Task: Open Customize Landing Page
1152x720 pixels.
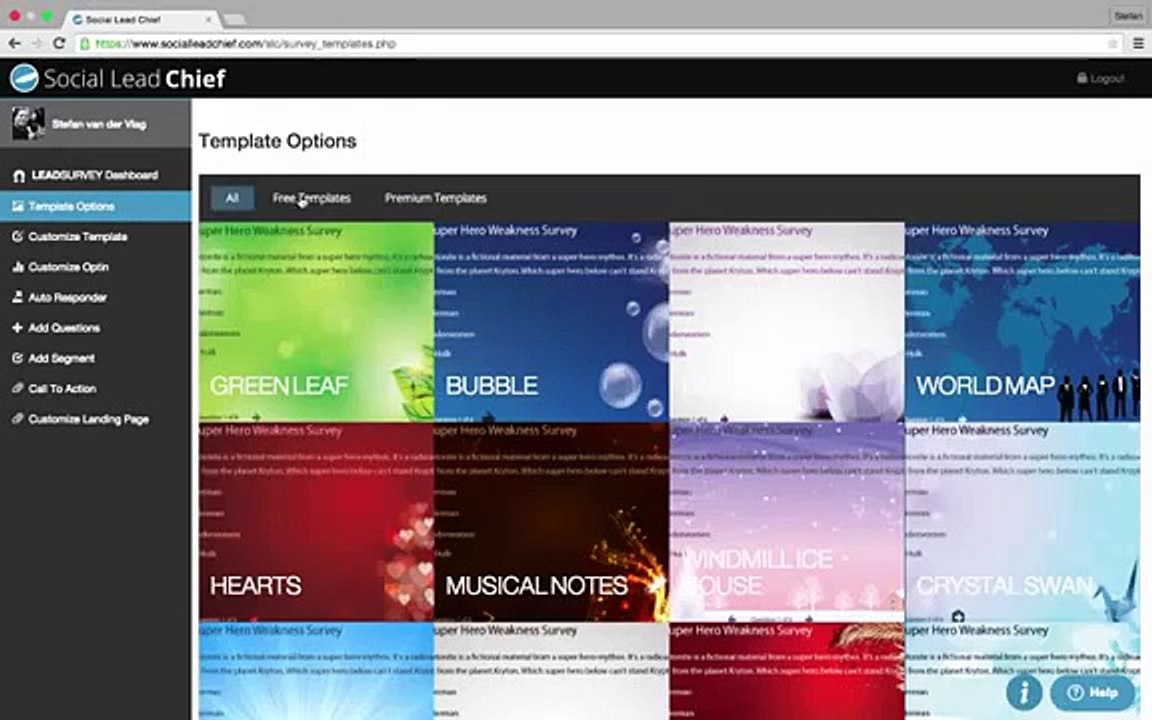Action: tap(96, 419)
